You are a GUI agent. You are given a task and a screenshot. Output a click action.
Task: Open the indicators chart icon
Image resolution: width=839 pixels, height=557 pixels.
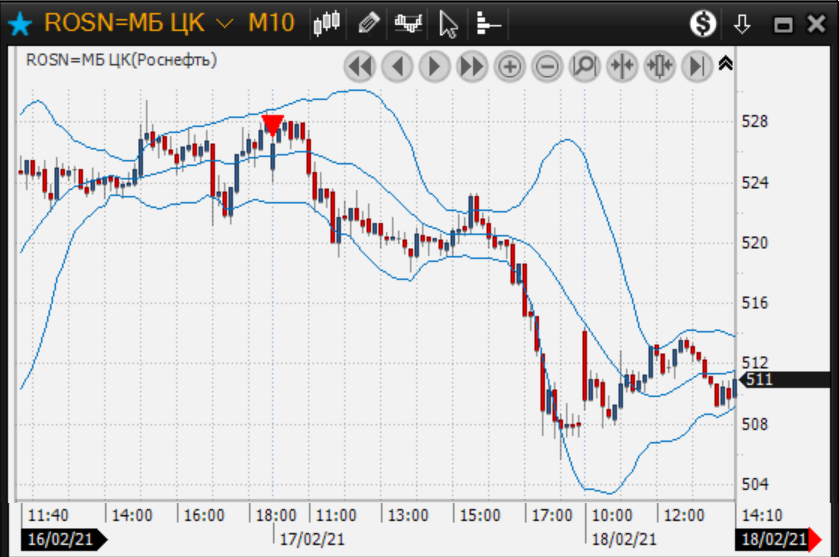point(408,23)
